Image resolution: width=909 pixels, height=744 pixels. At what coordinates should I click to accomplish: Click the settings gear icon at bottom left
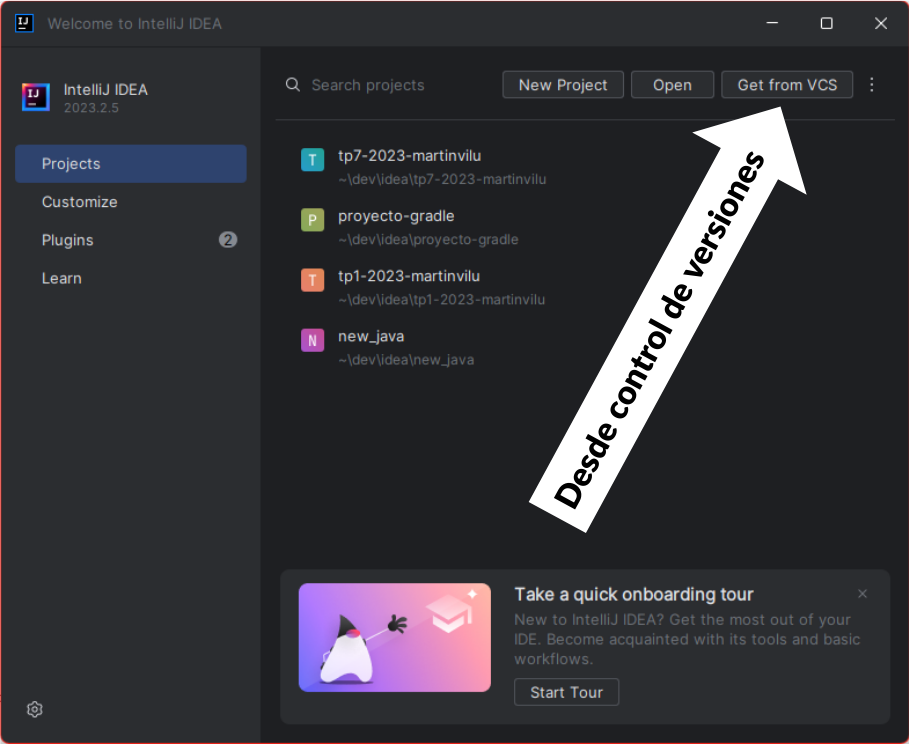(x=35, y=709)
